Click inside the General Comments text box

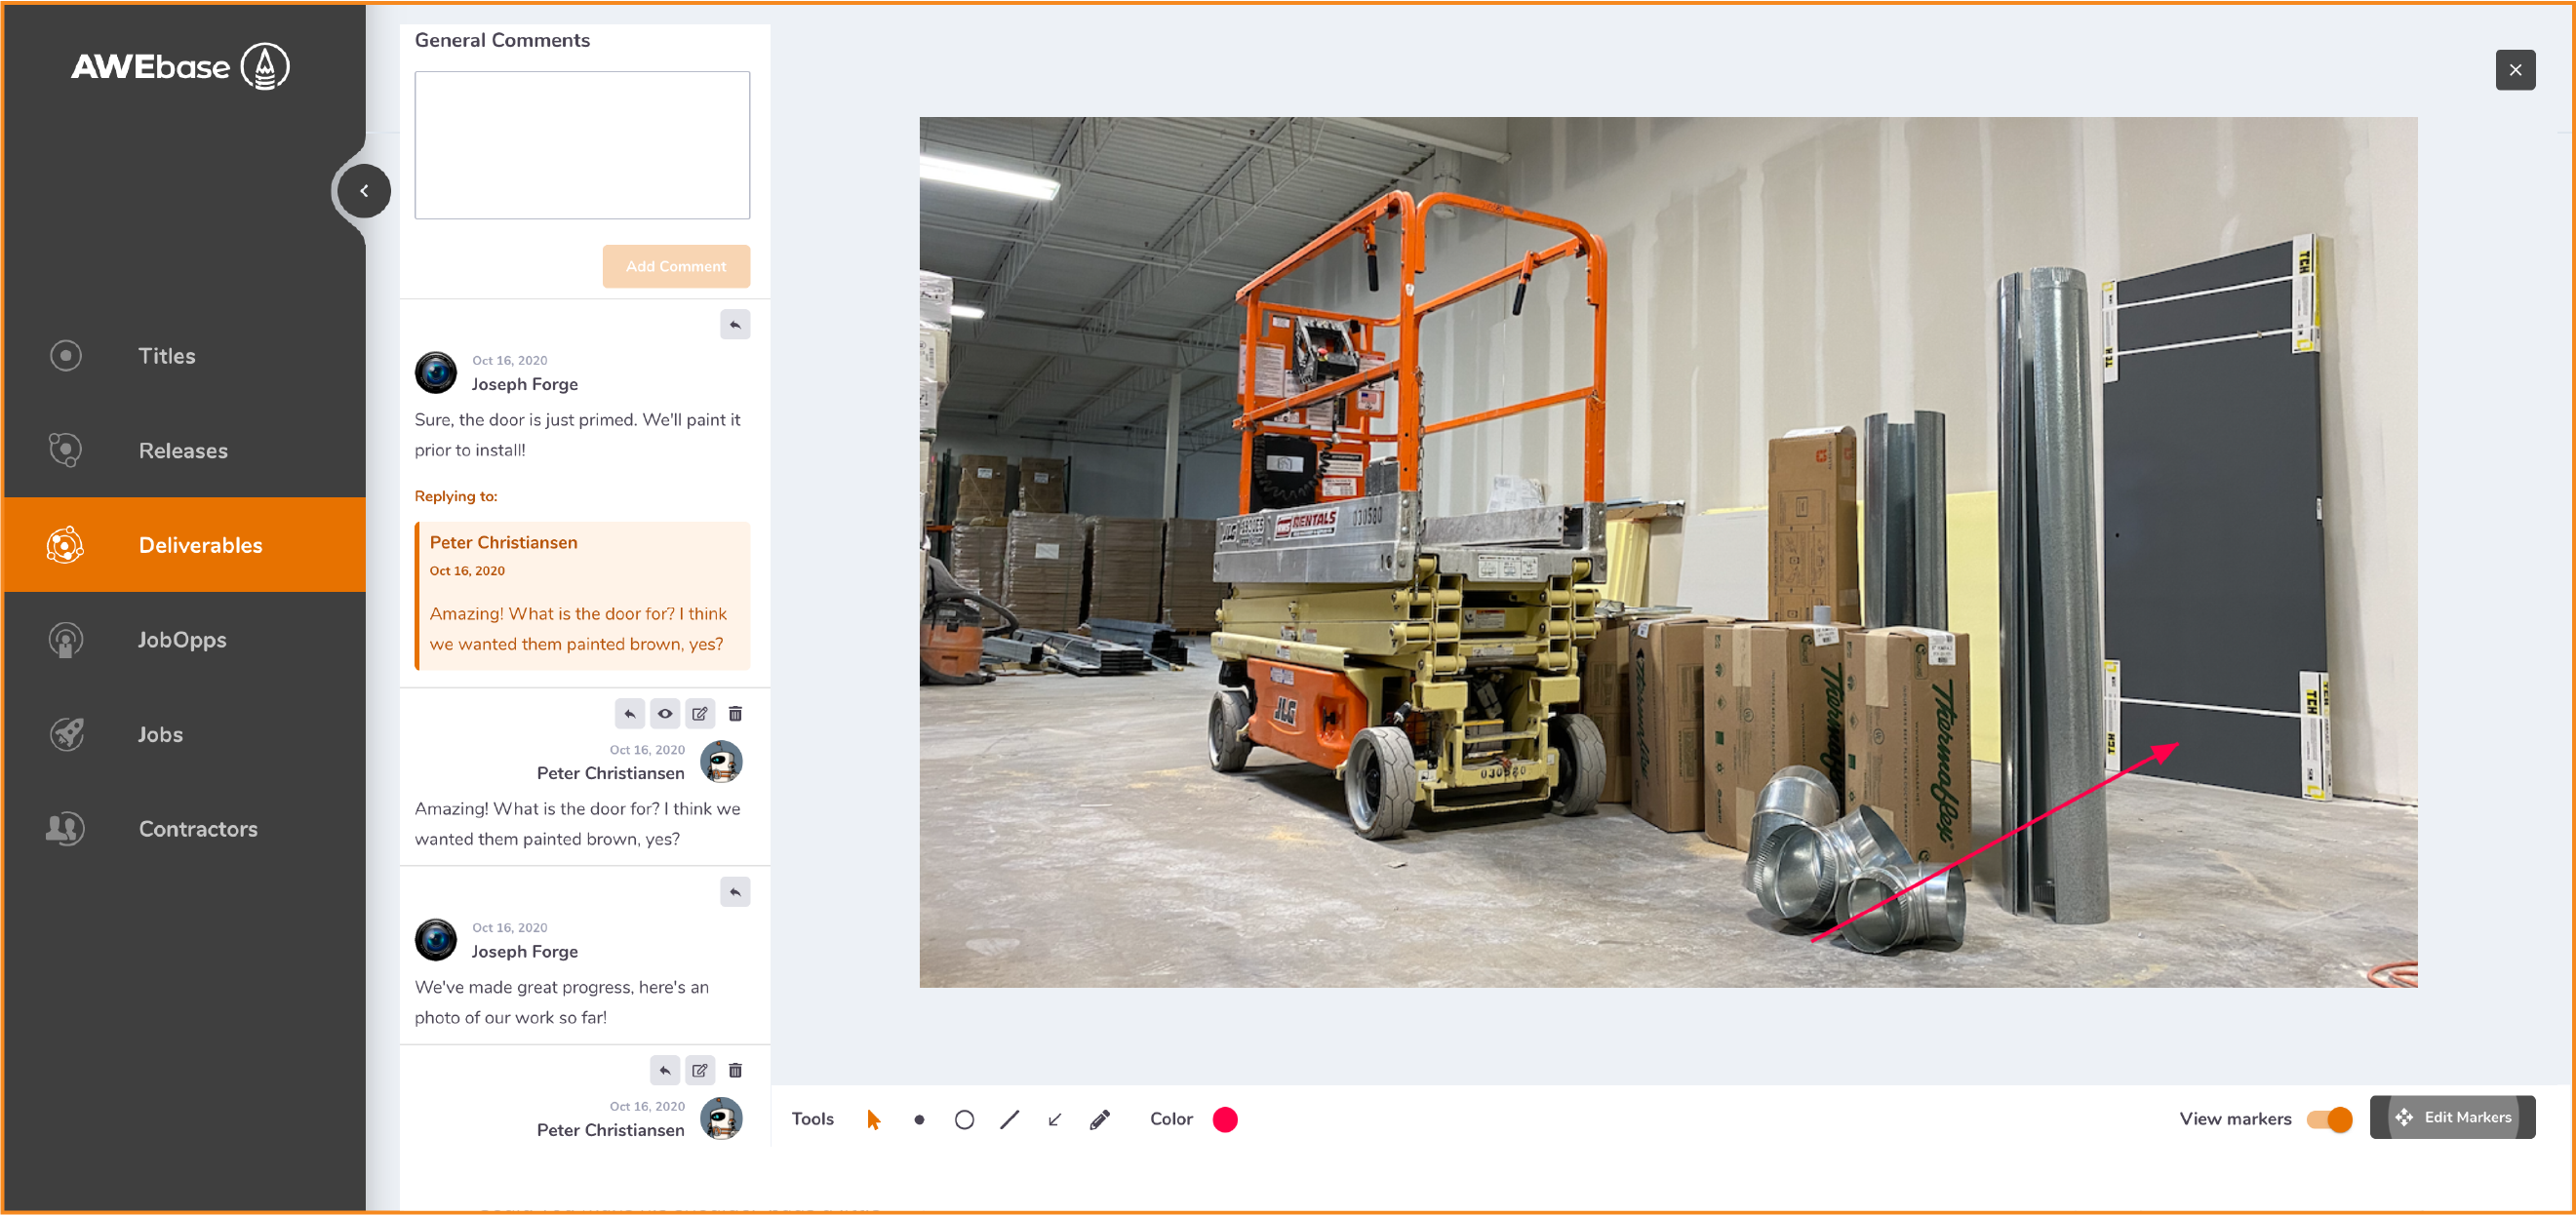(x=582, y=145)
